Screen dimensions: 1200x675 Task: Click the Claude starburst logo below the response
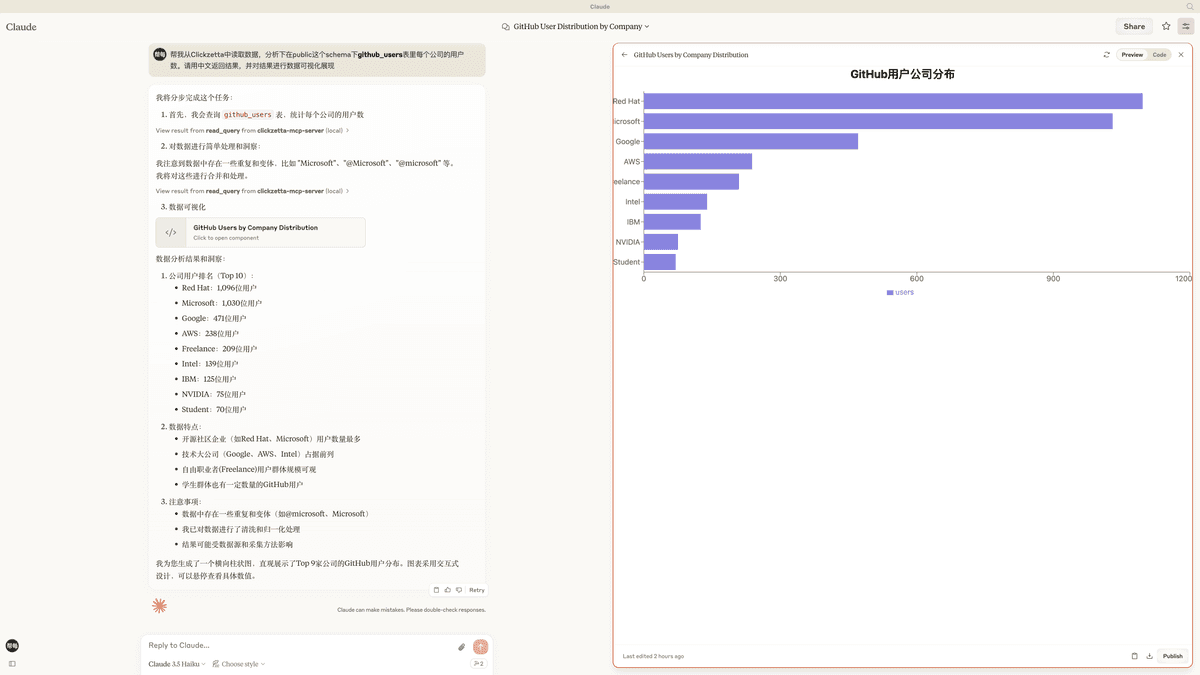click(159, 606)
